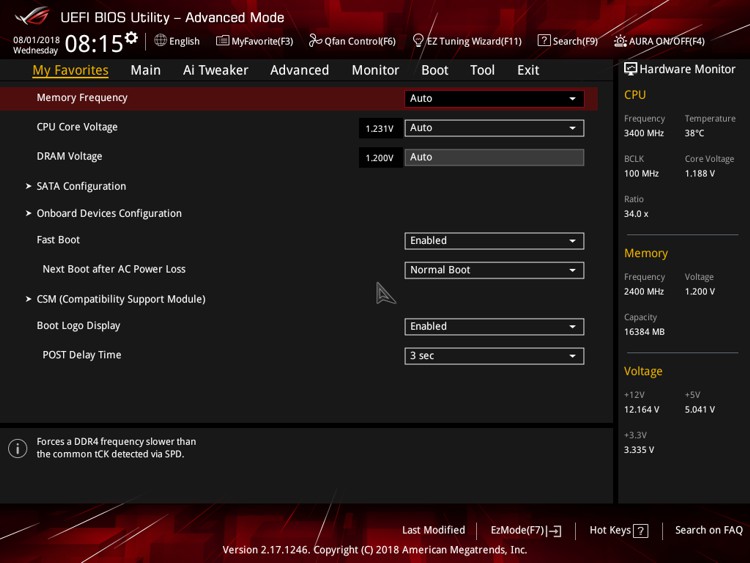This screenshot has width=750, height=563.
Task: Open the Ai Tweaker tab
Action: 215,70
